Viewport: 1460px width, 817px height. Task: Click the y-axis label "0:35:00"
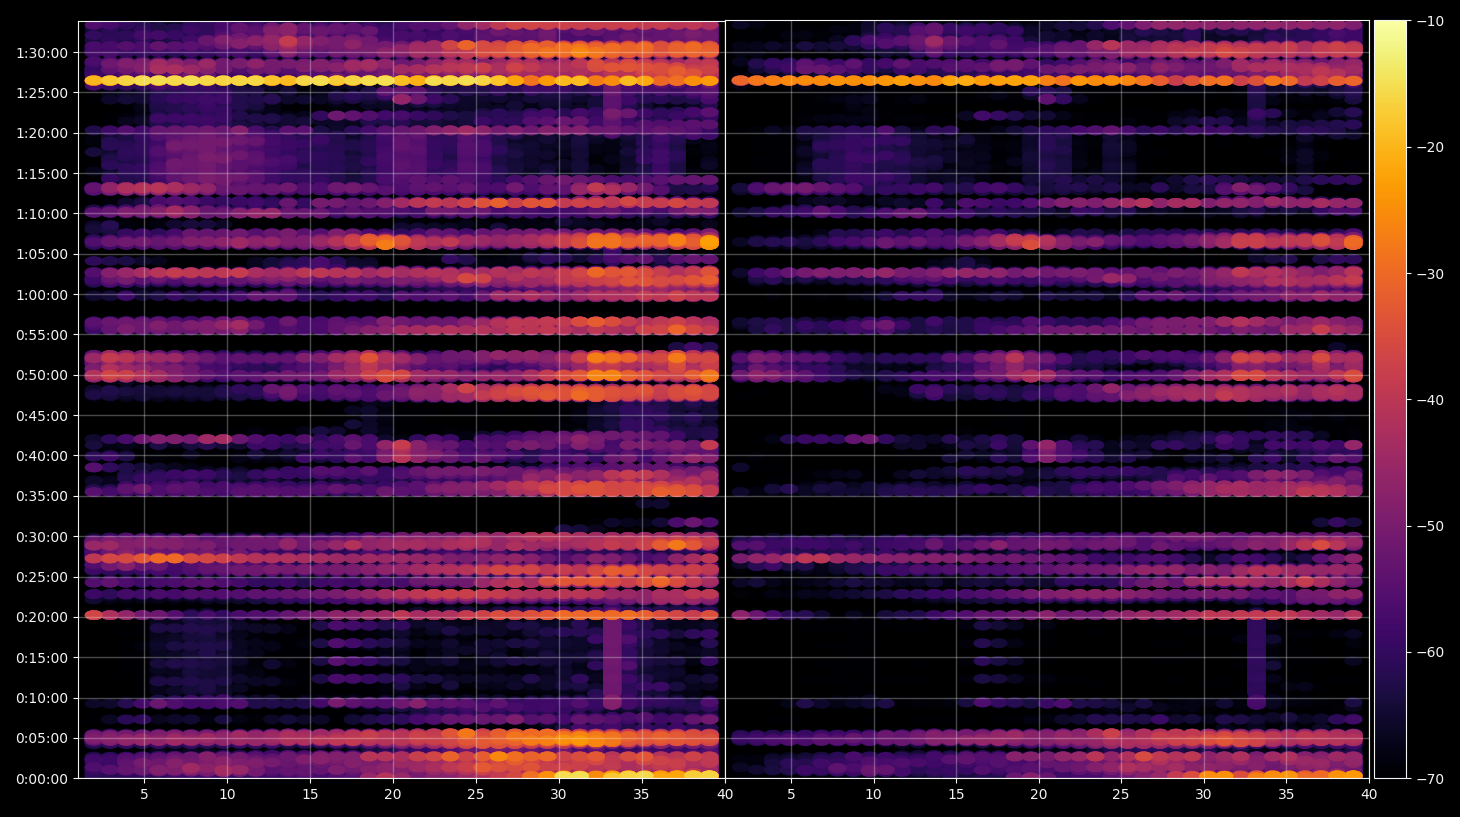pyautogui.click(x=42, y=496)
